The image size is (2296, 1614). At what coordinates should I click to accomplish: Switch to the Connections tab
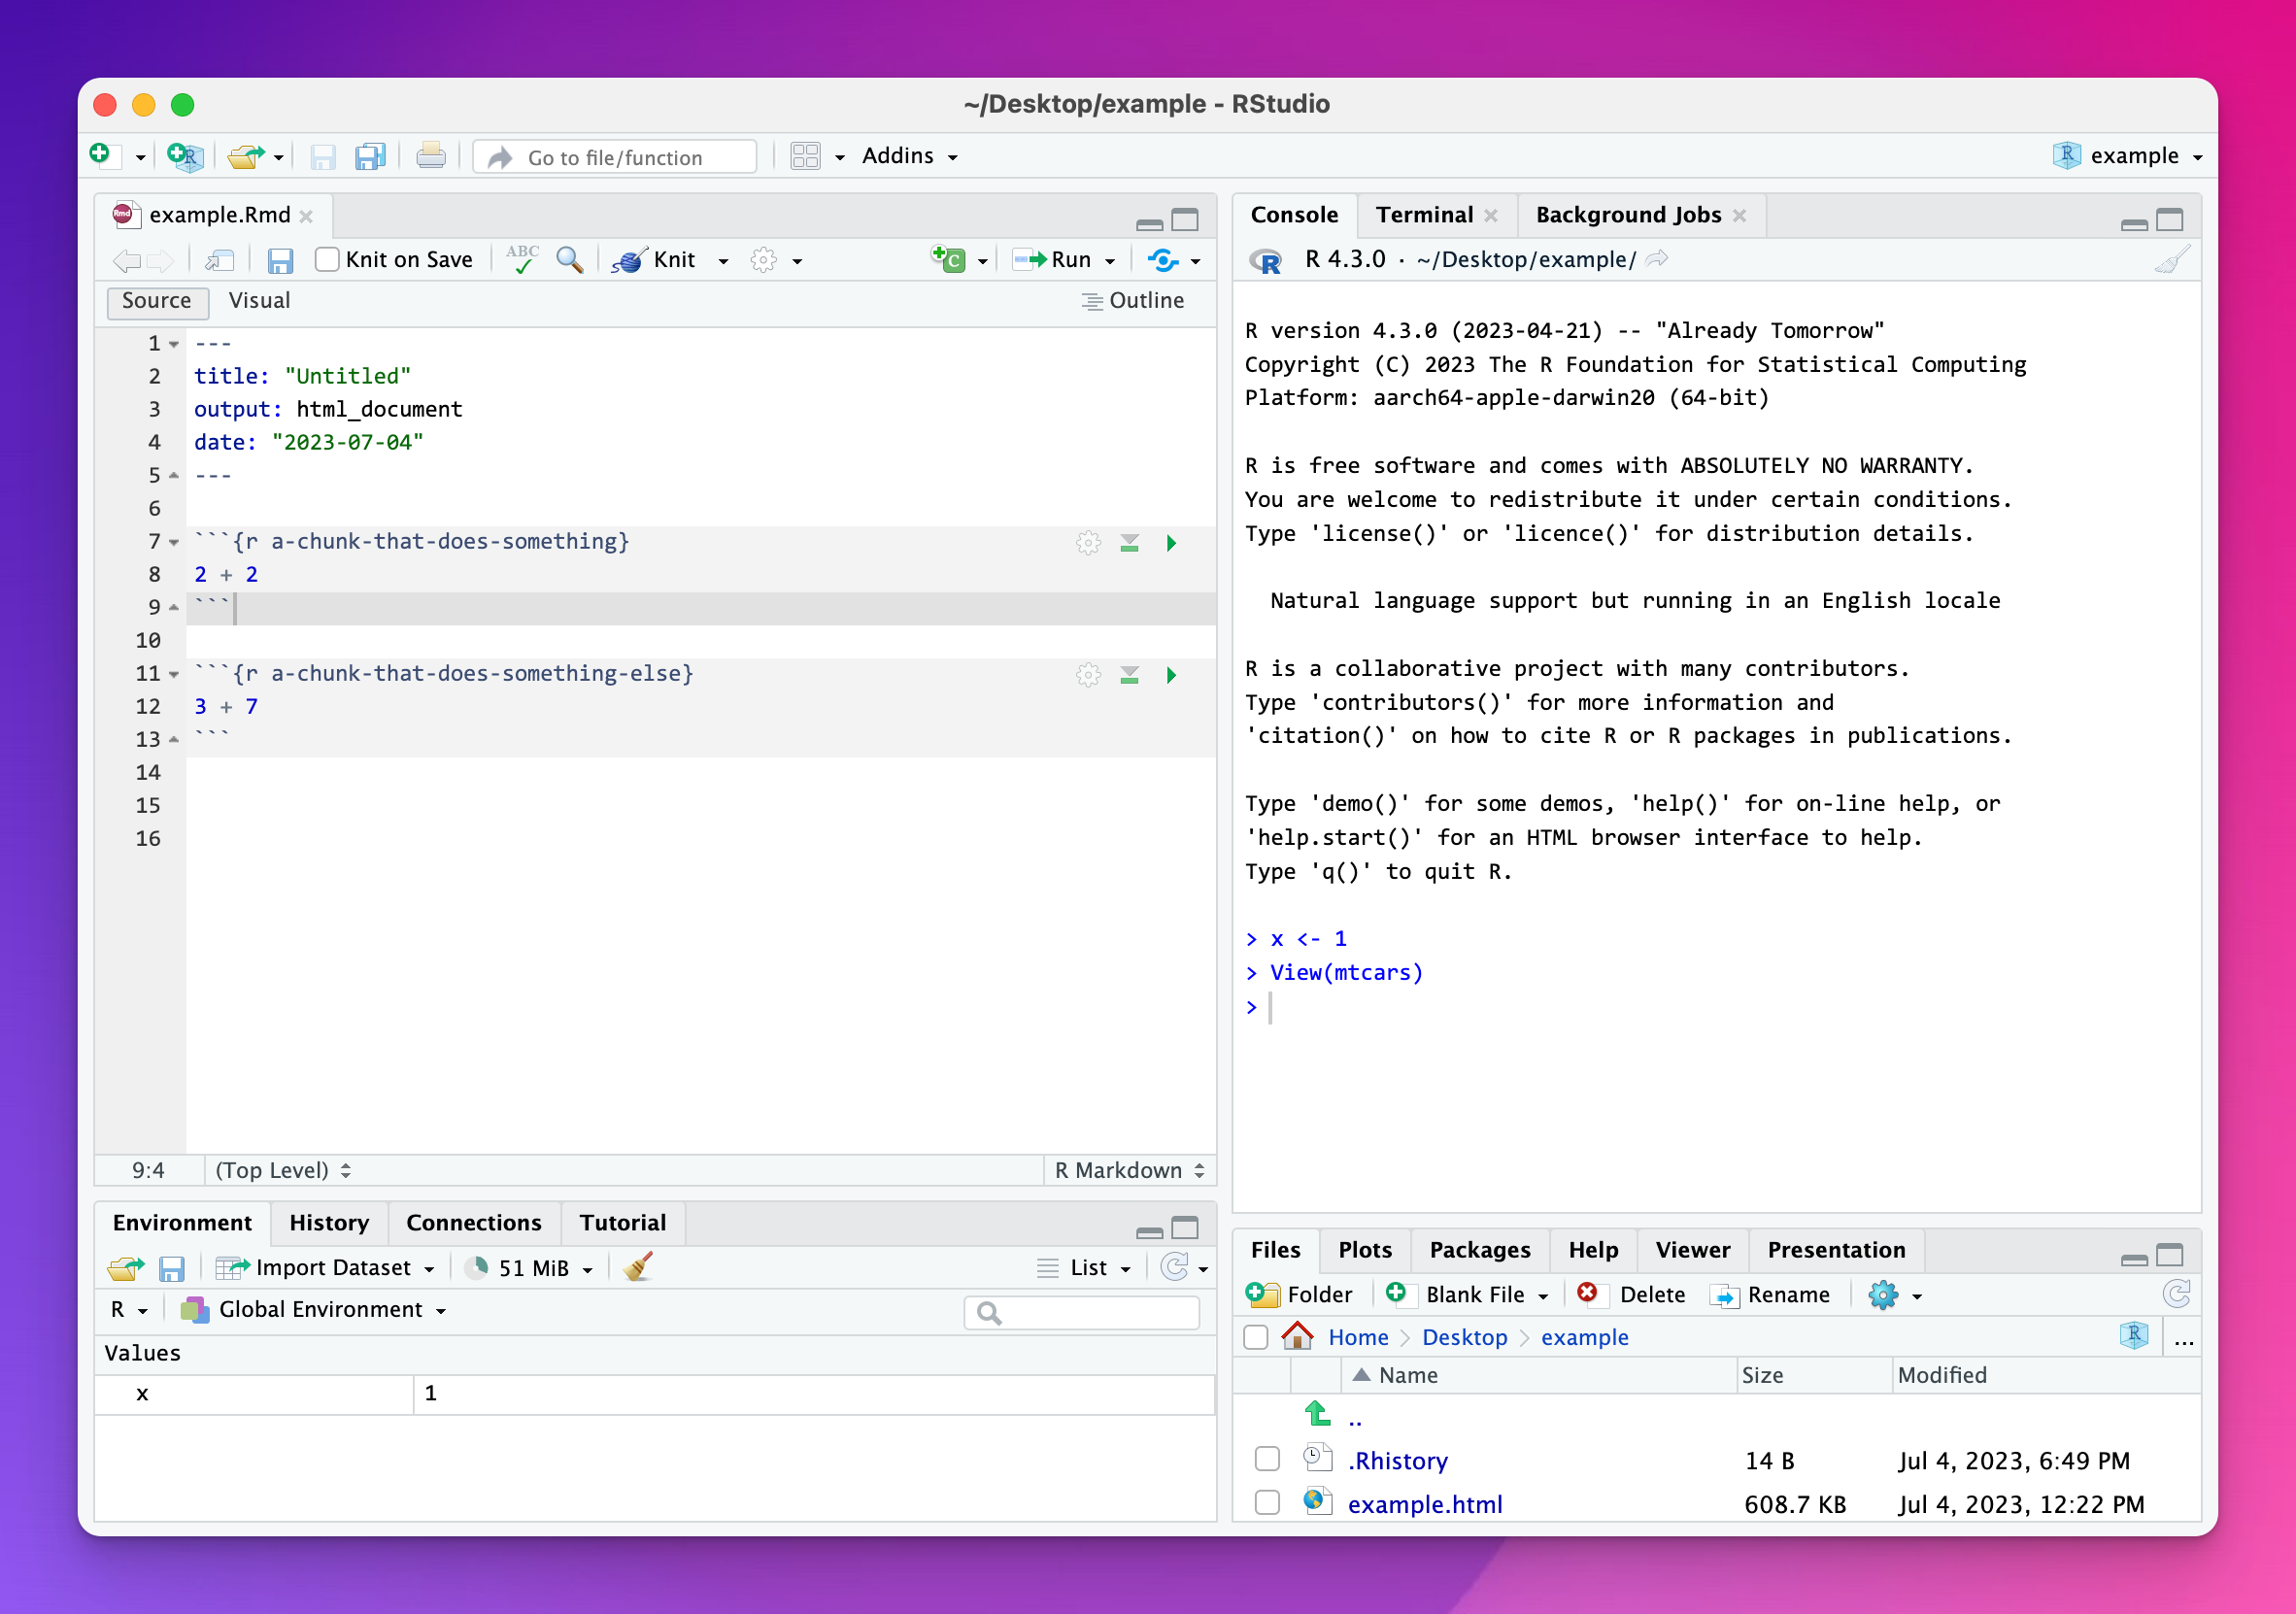click(474, 1223)
